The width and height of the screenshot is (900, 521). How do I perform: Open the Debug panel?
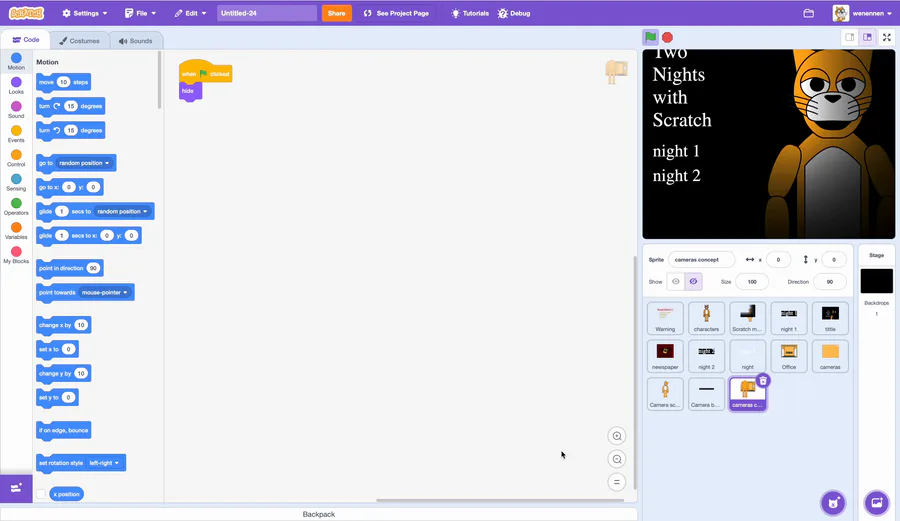(x=514, y=13)
